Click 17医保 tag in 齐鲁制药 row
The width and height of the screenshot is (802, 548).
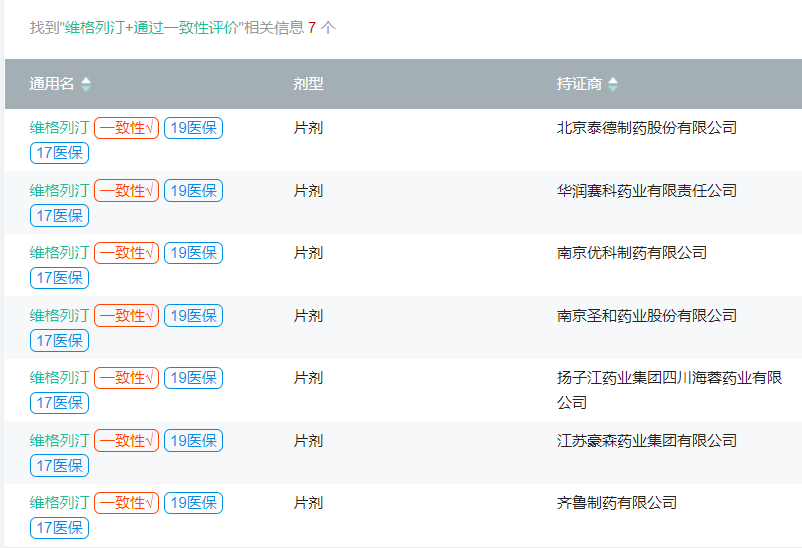pyautogui.click(x=59, y=528)
